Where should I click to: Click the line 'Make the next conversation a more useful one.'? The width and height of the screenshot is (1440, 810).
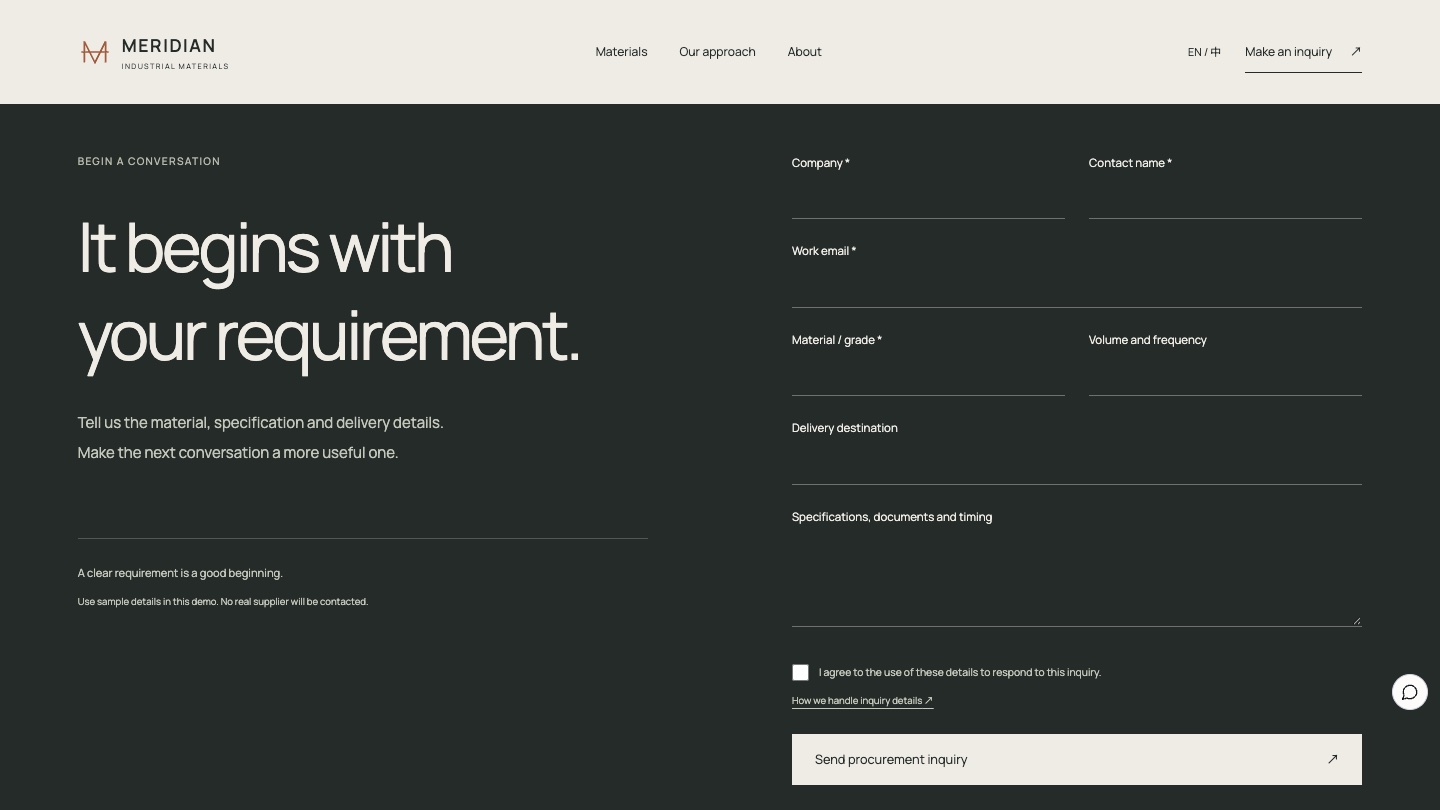[238, 453]
